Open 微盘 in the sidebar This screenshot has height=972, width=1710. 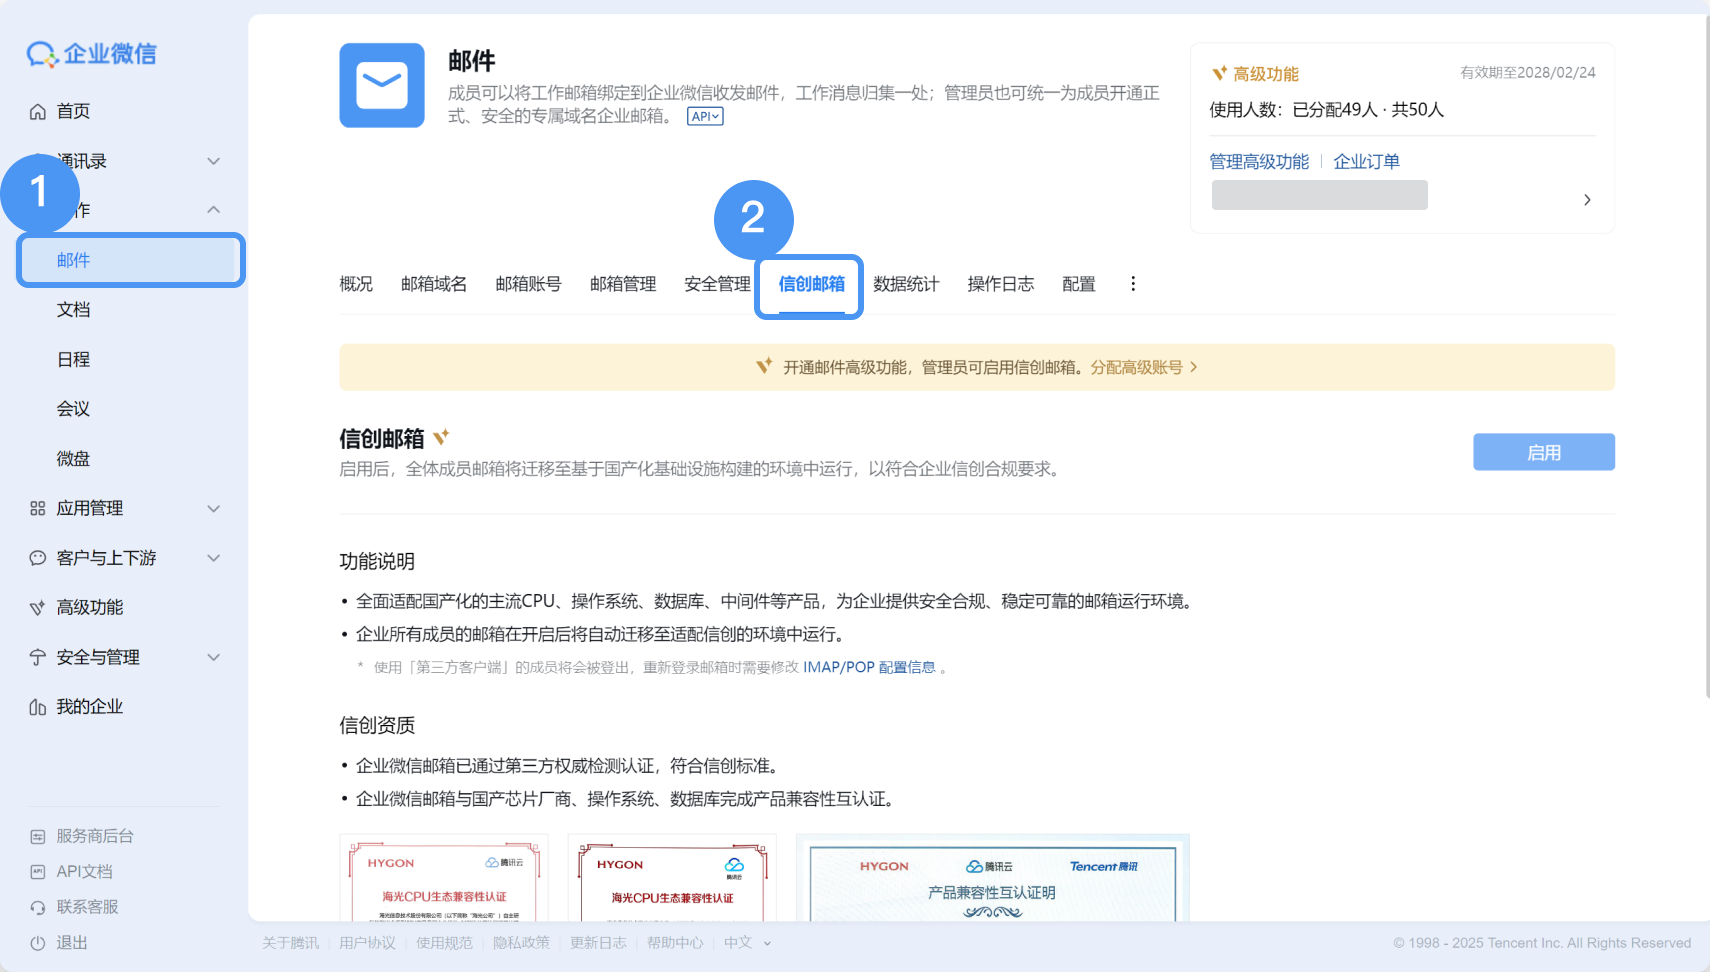(x=73, y=459)
